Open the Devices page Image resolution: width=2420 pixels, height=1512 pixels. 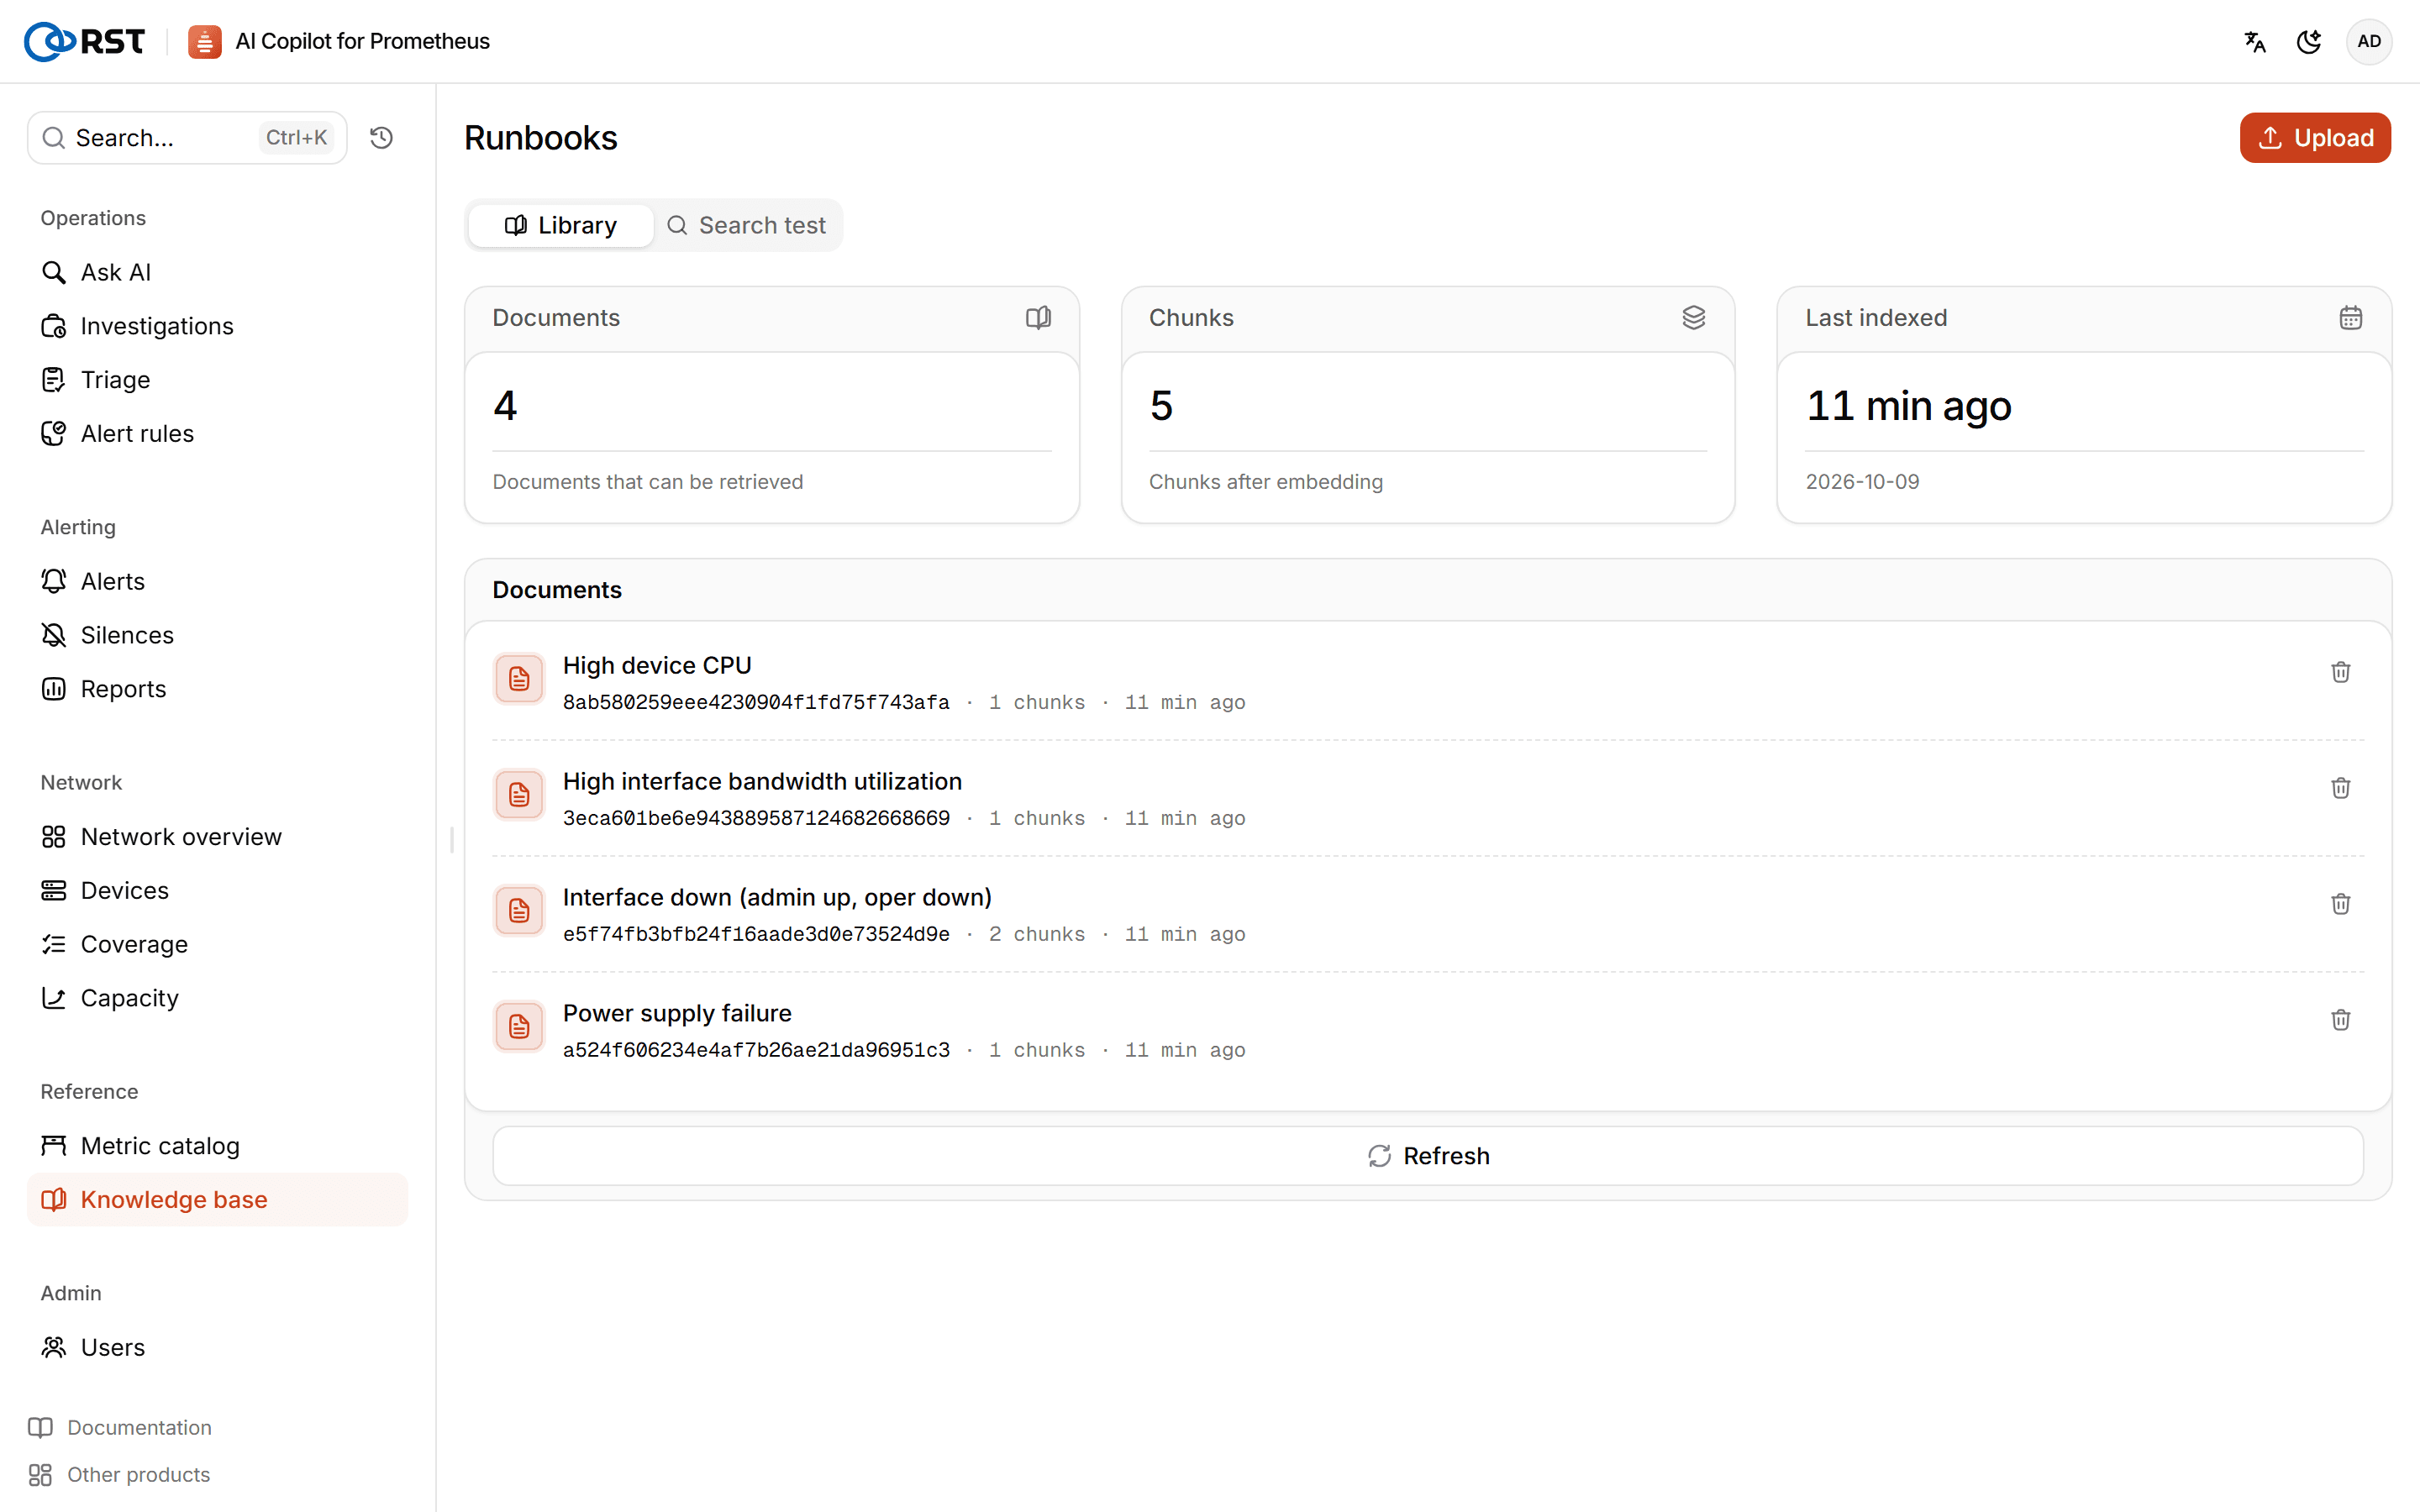point(217,891)
